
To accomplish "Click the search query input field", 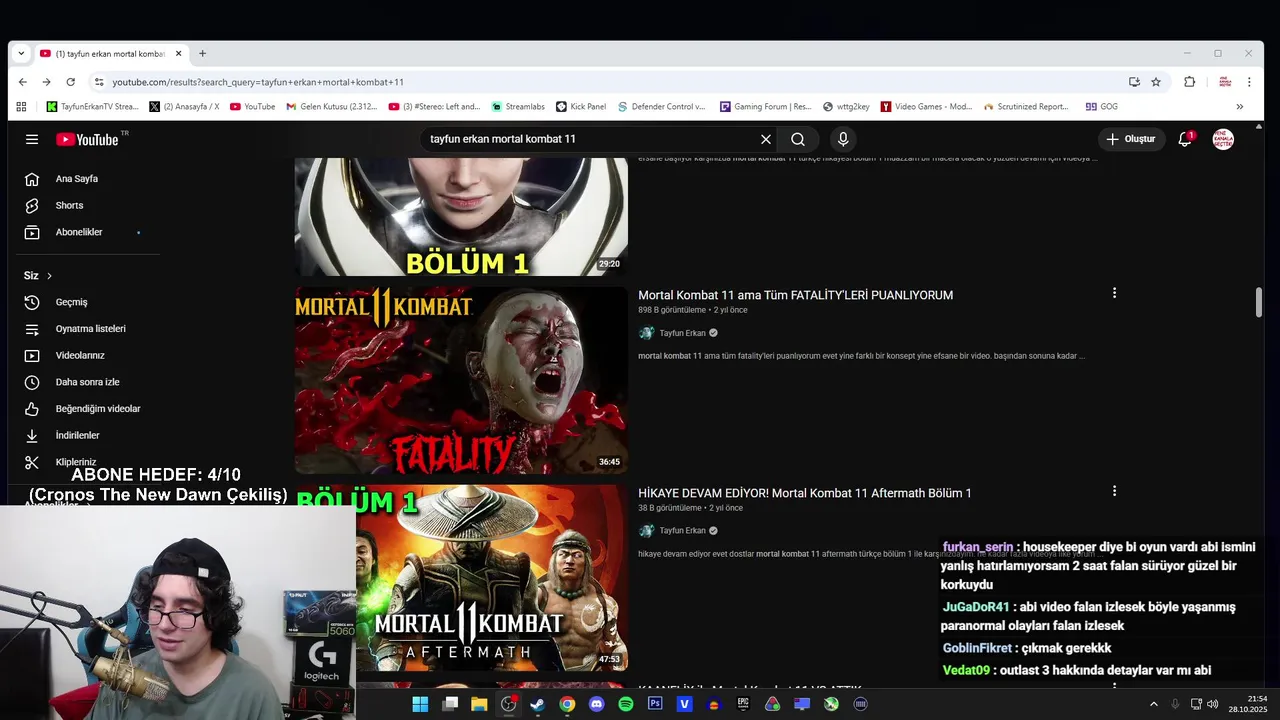I will [590, 139].
